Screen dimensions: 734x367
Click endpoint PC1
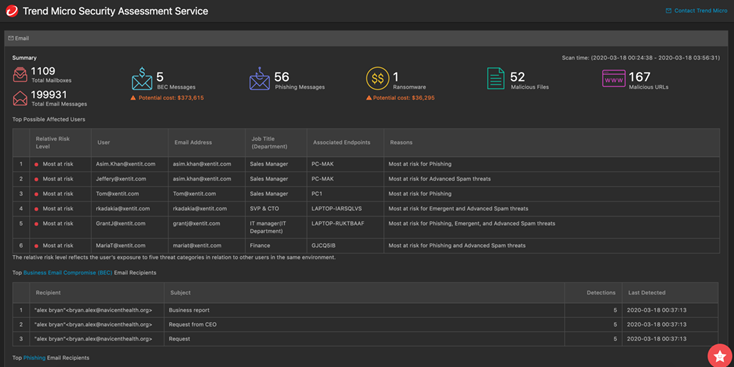(x=317, y=193)
